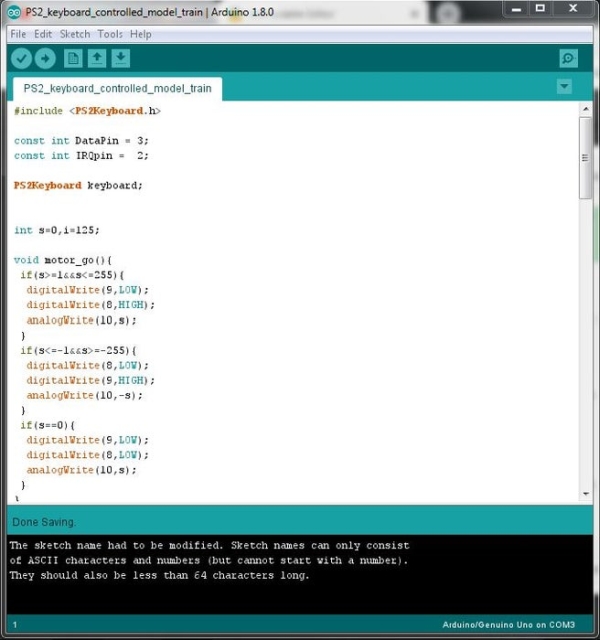Close the Arduino window
The image size is (600, 640).
[573, 9]
